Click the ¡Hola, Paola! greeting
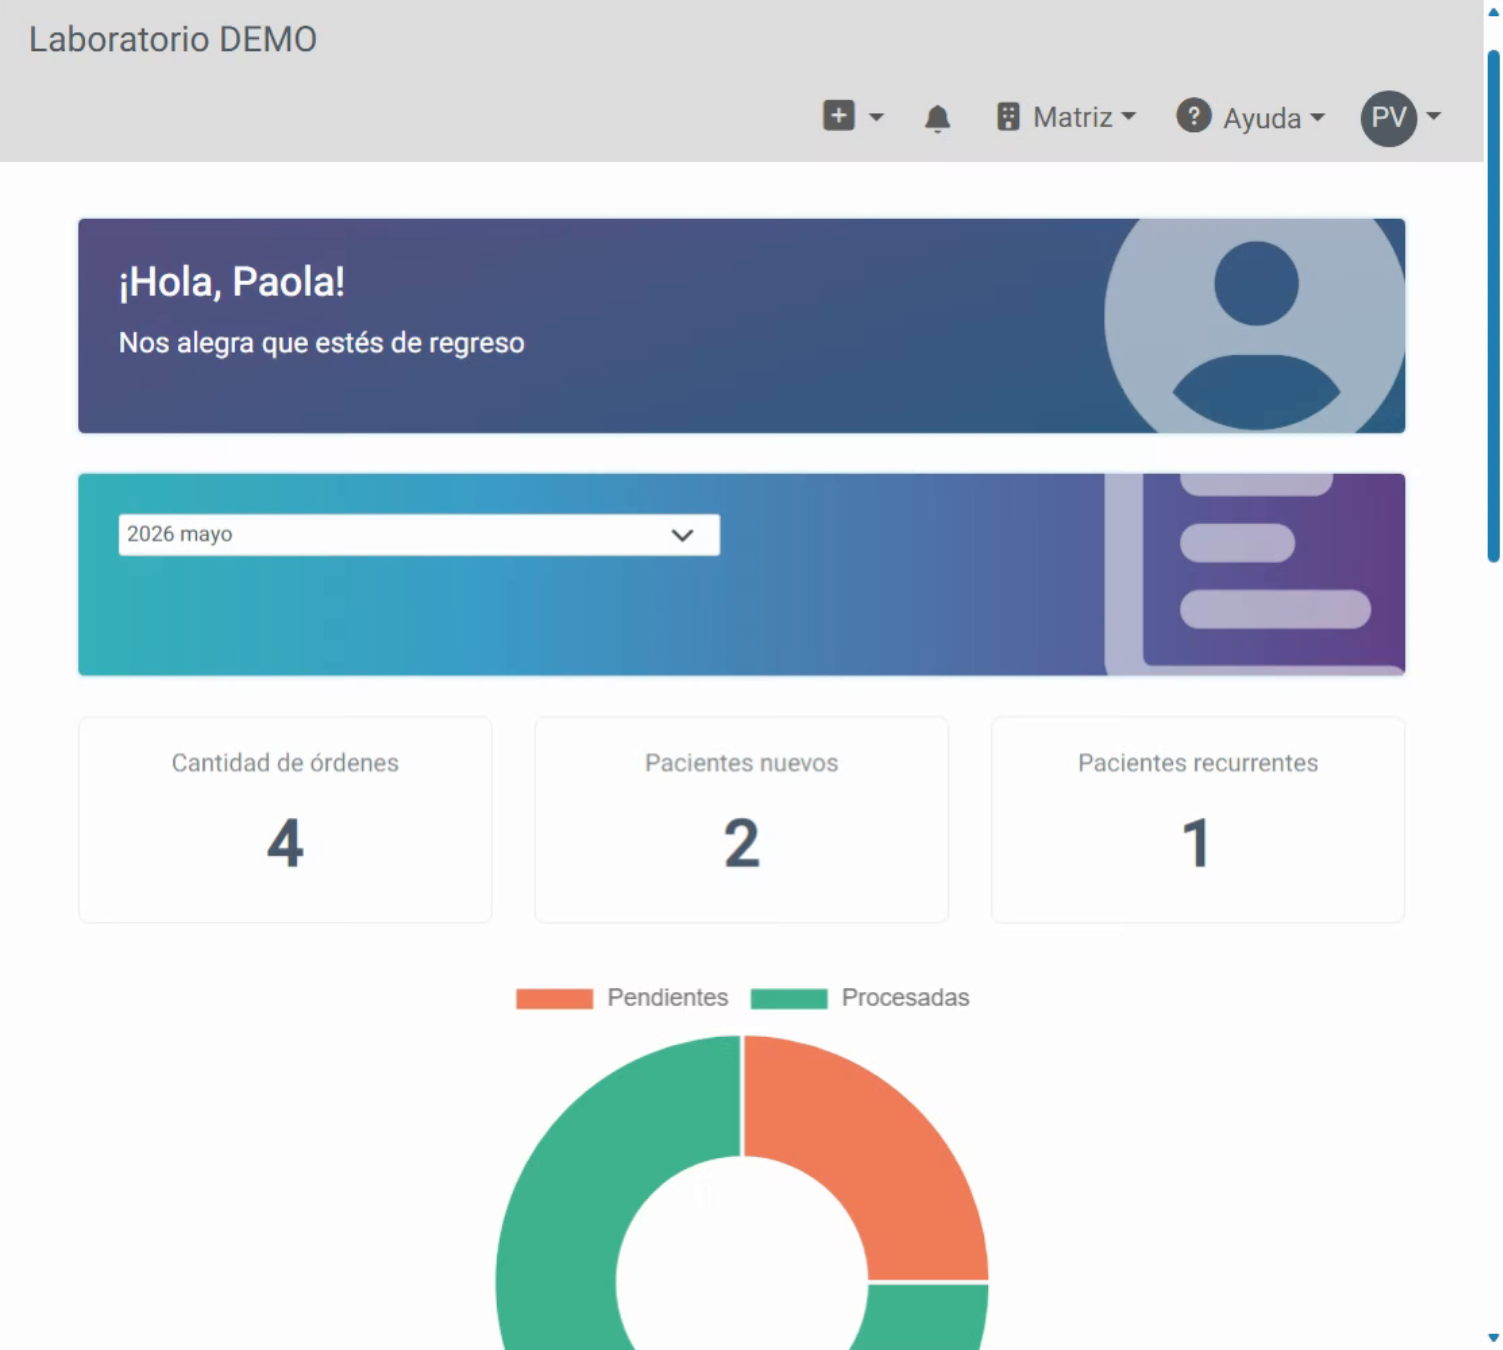The width and height of the screenshot is (1503, 1350). click(x=232, y=282)
